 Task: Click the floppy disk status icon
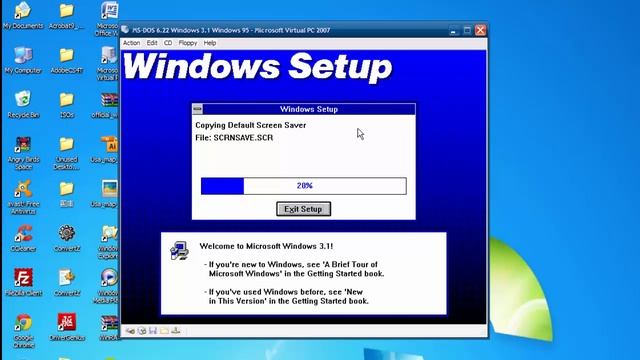click(153, 331)
